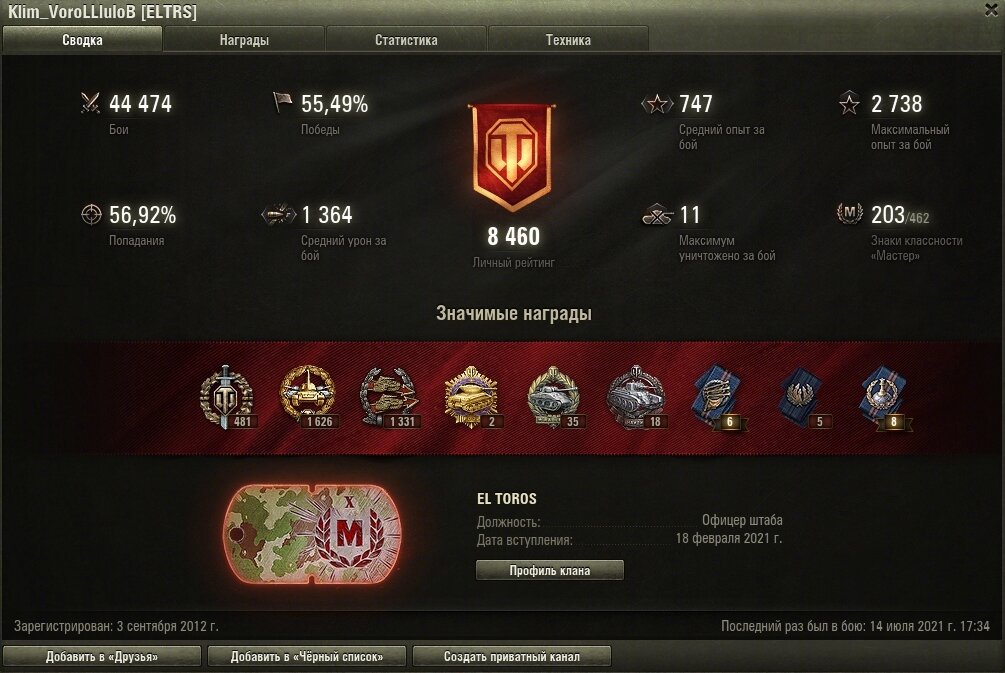
Task: Close the player profile window
Action: (992, 10)
